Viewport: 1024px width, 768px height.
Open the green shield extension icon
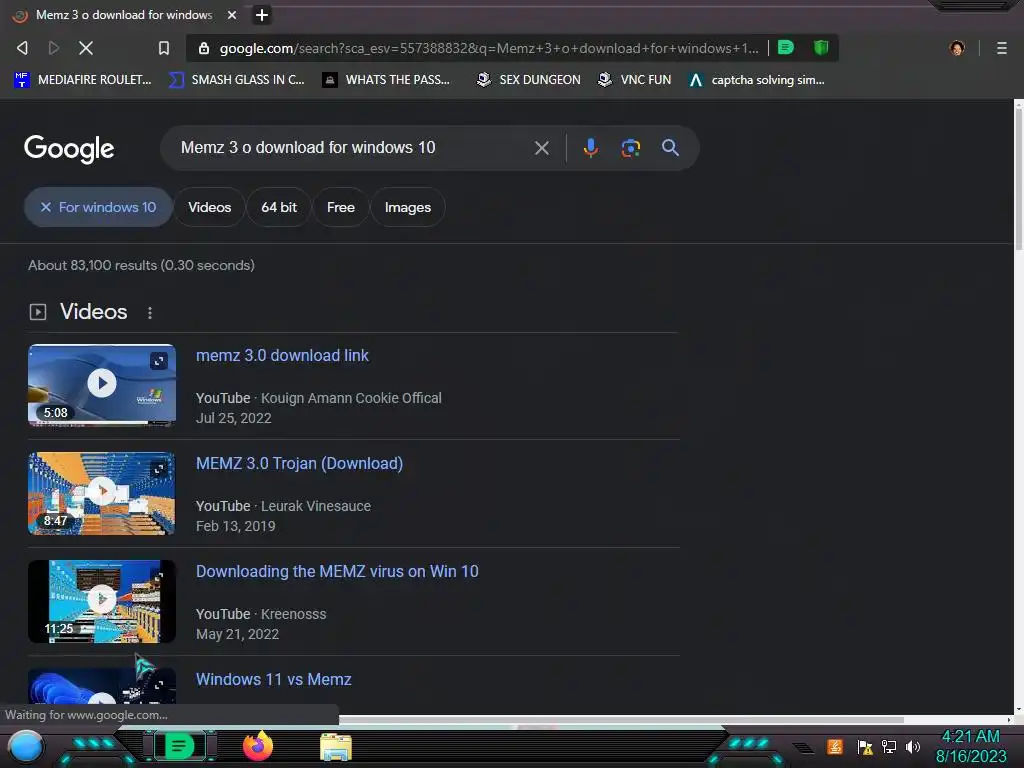821,48
